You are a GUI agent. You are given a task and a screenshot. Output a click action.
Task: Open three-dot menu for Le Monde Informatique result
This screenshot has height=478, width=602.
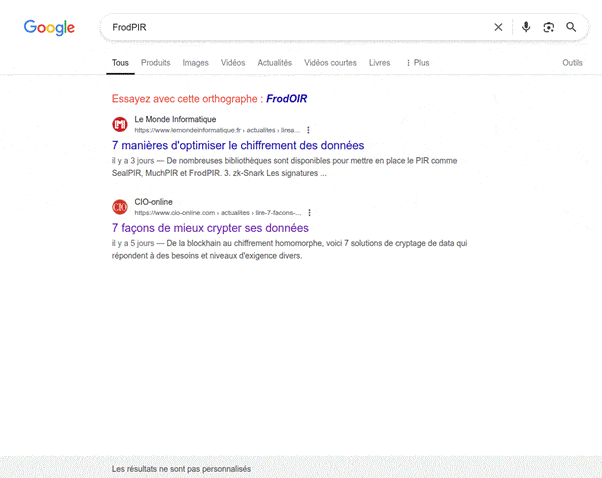click(x=308, y=130)
